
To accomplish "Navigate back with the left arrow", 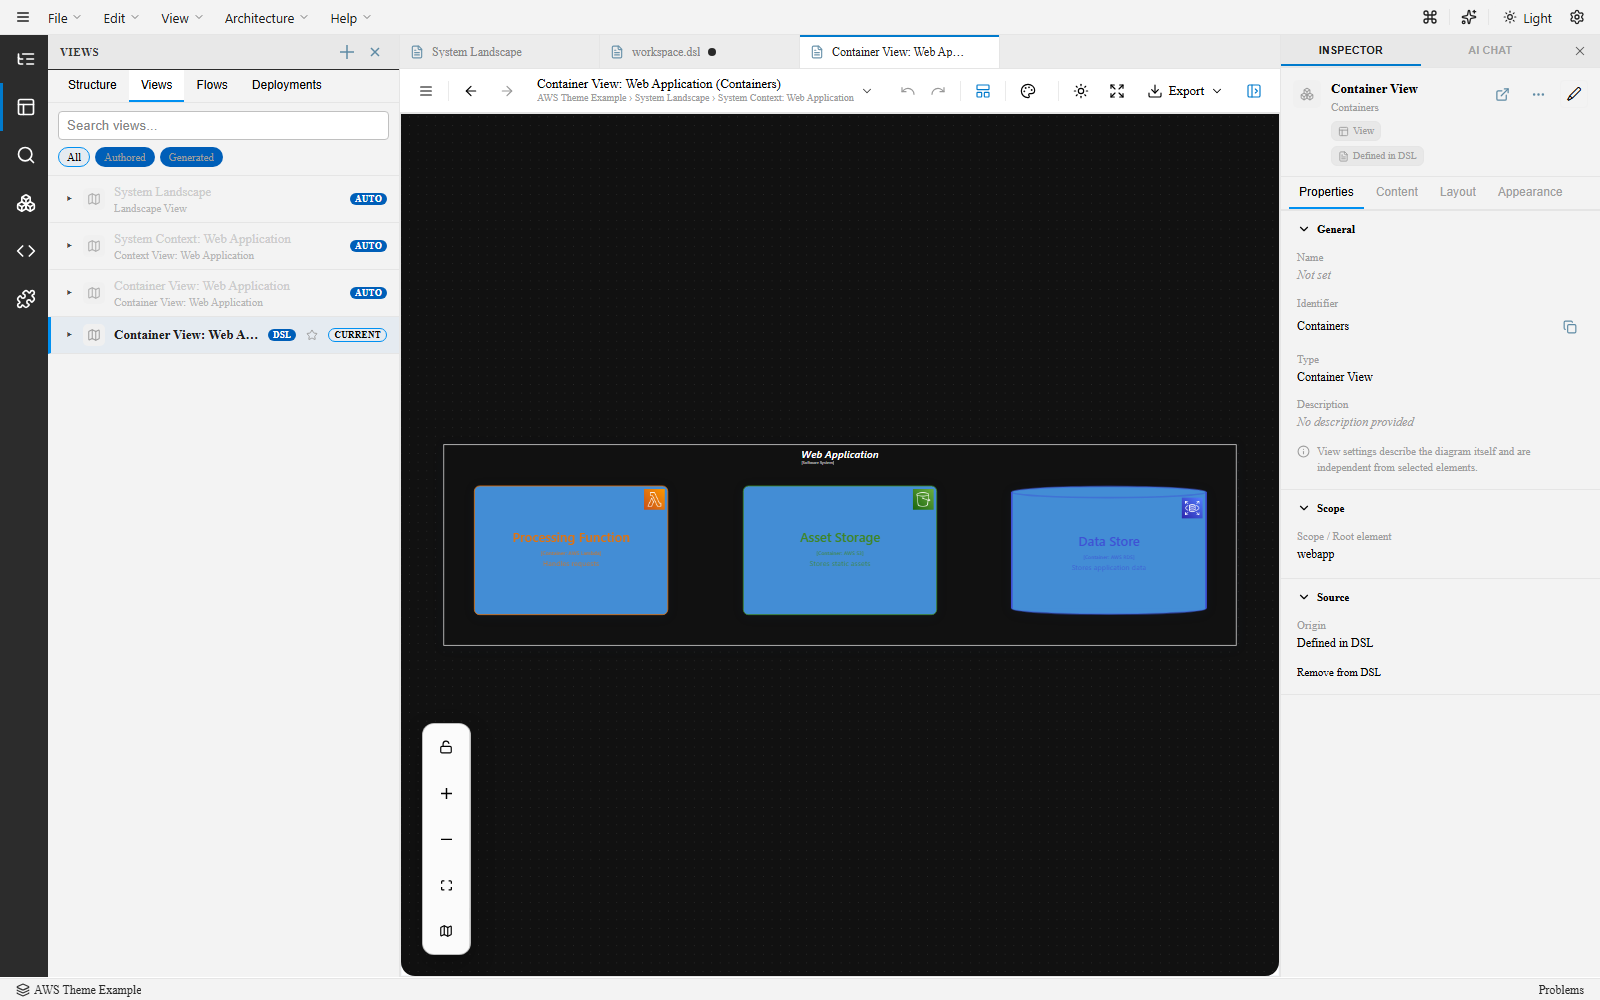I will [x=471, y=91].
